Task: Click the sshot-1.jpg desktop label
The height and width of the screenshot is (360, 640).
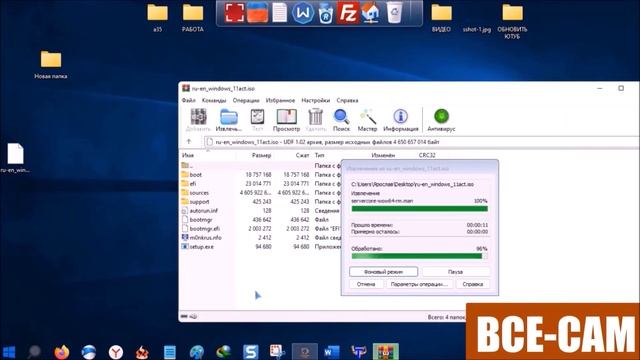Action: point(477,29)
